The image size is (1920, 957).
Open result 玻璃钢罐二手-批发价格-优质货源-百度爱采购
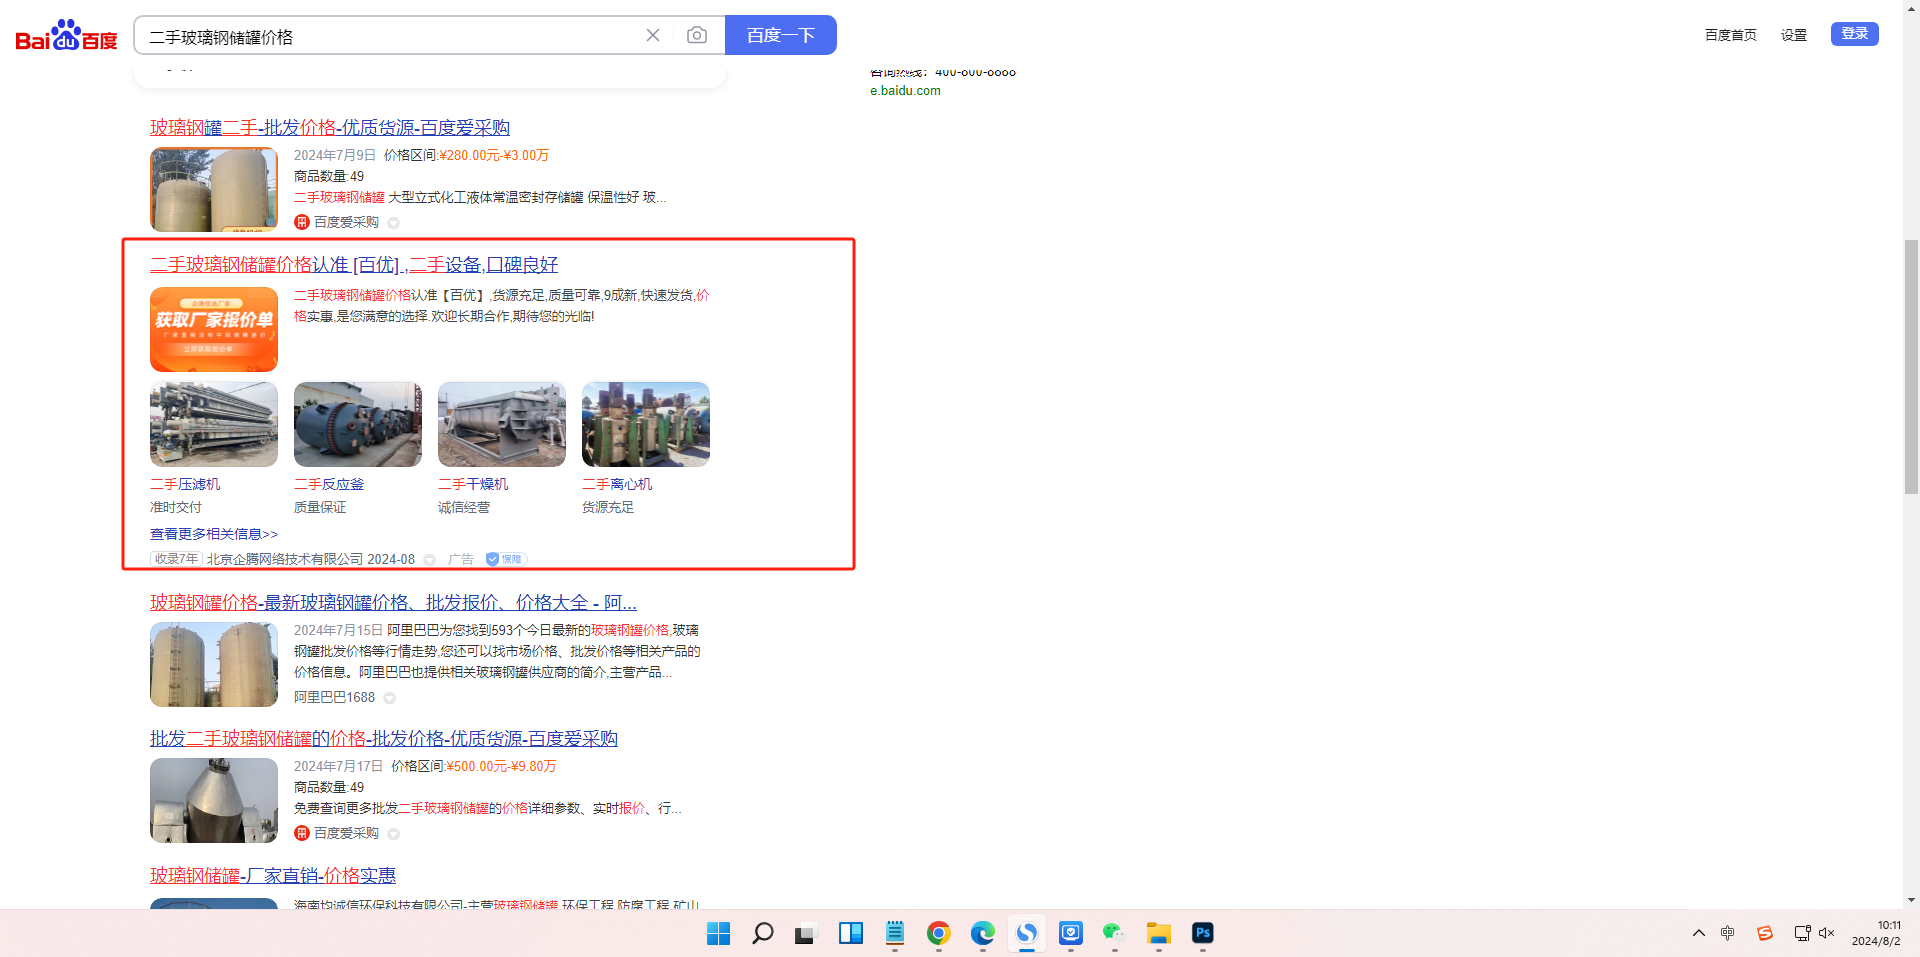(x=330, y=127)
